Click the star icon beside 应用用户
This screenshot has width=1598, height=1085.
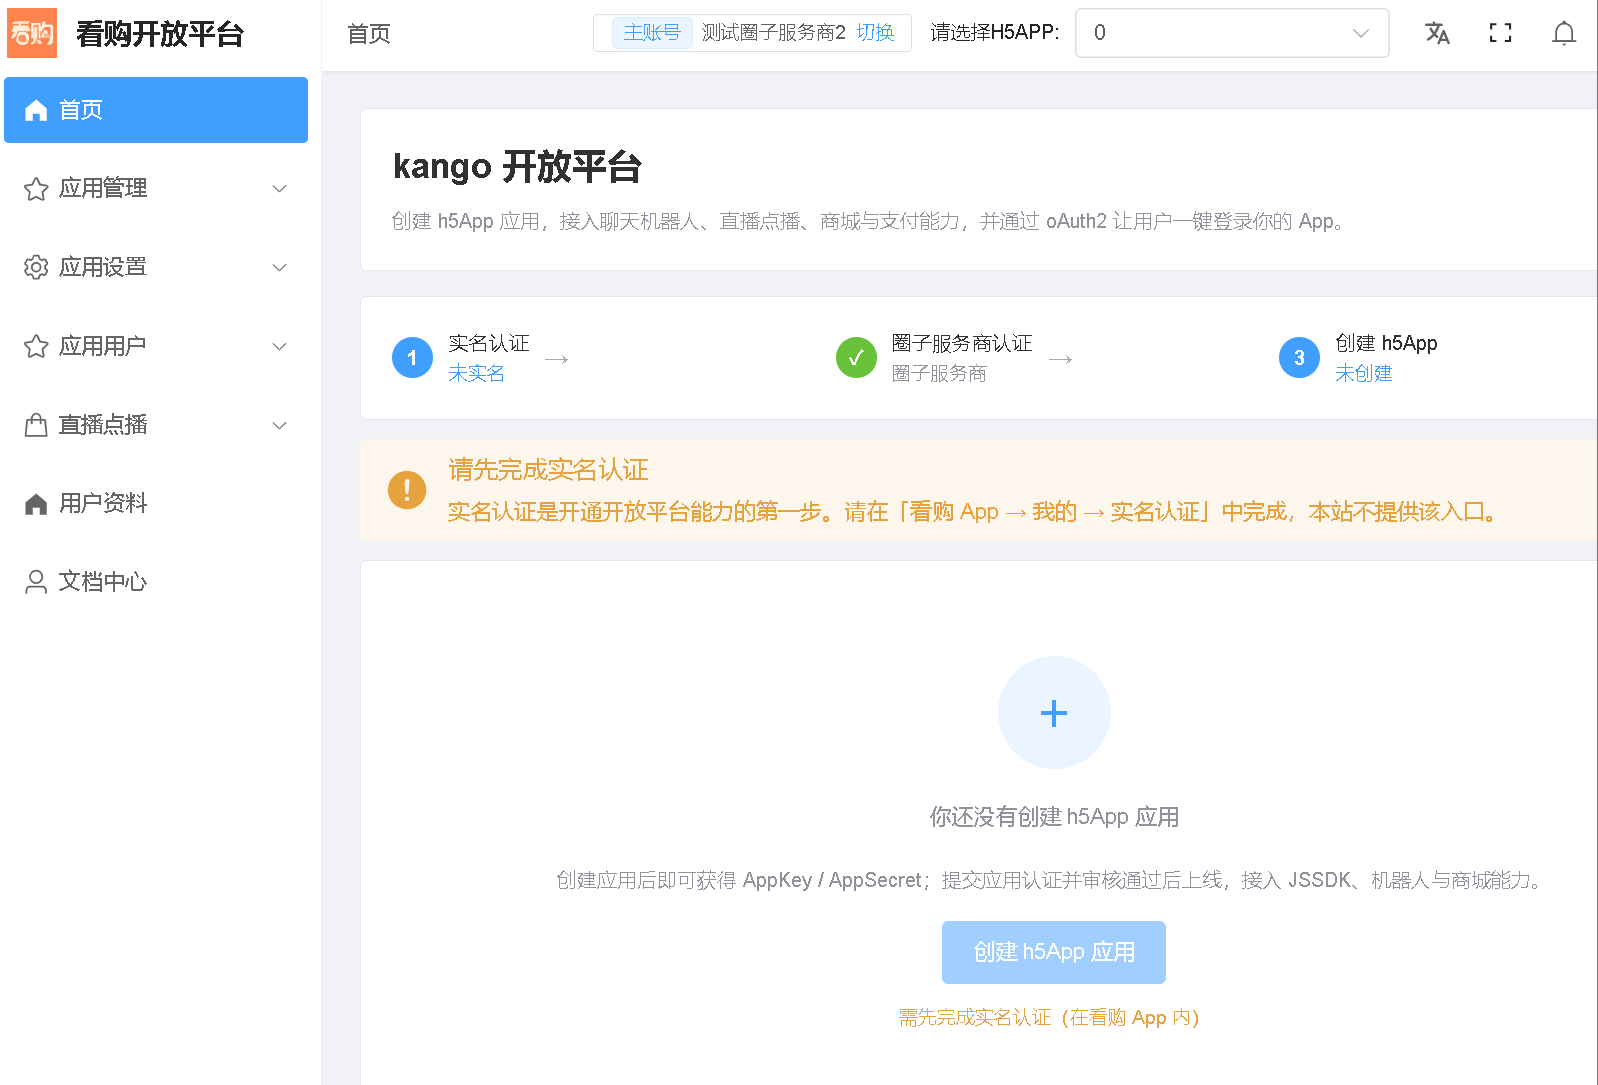tap(36, 346)
